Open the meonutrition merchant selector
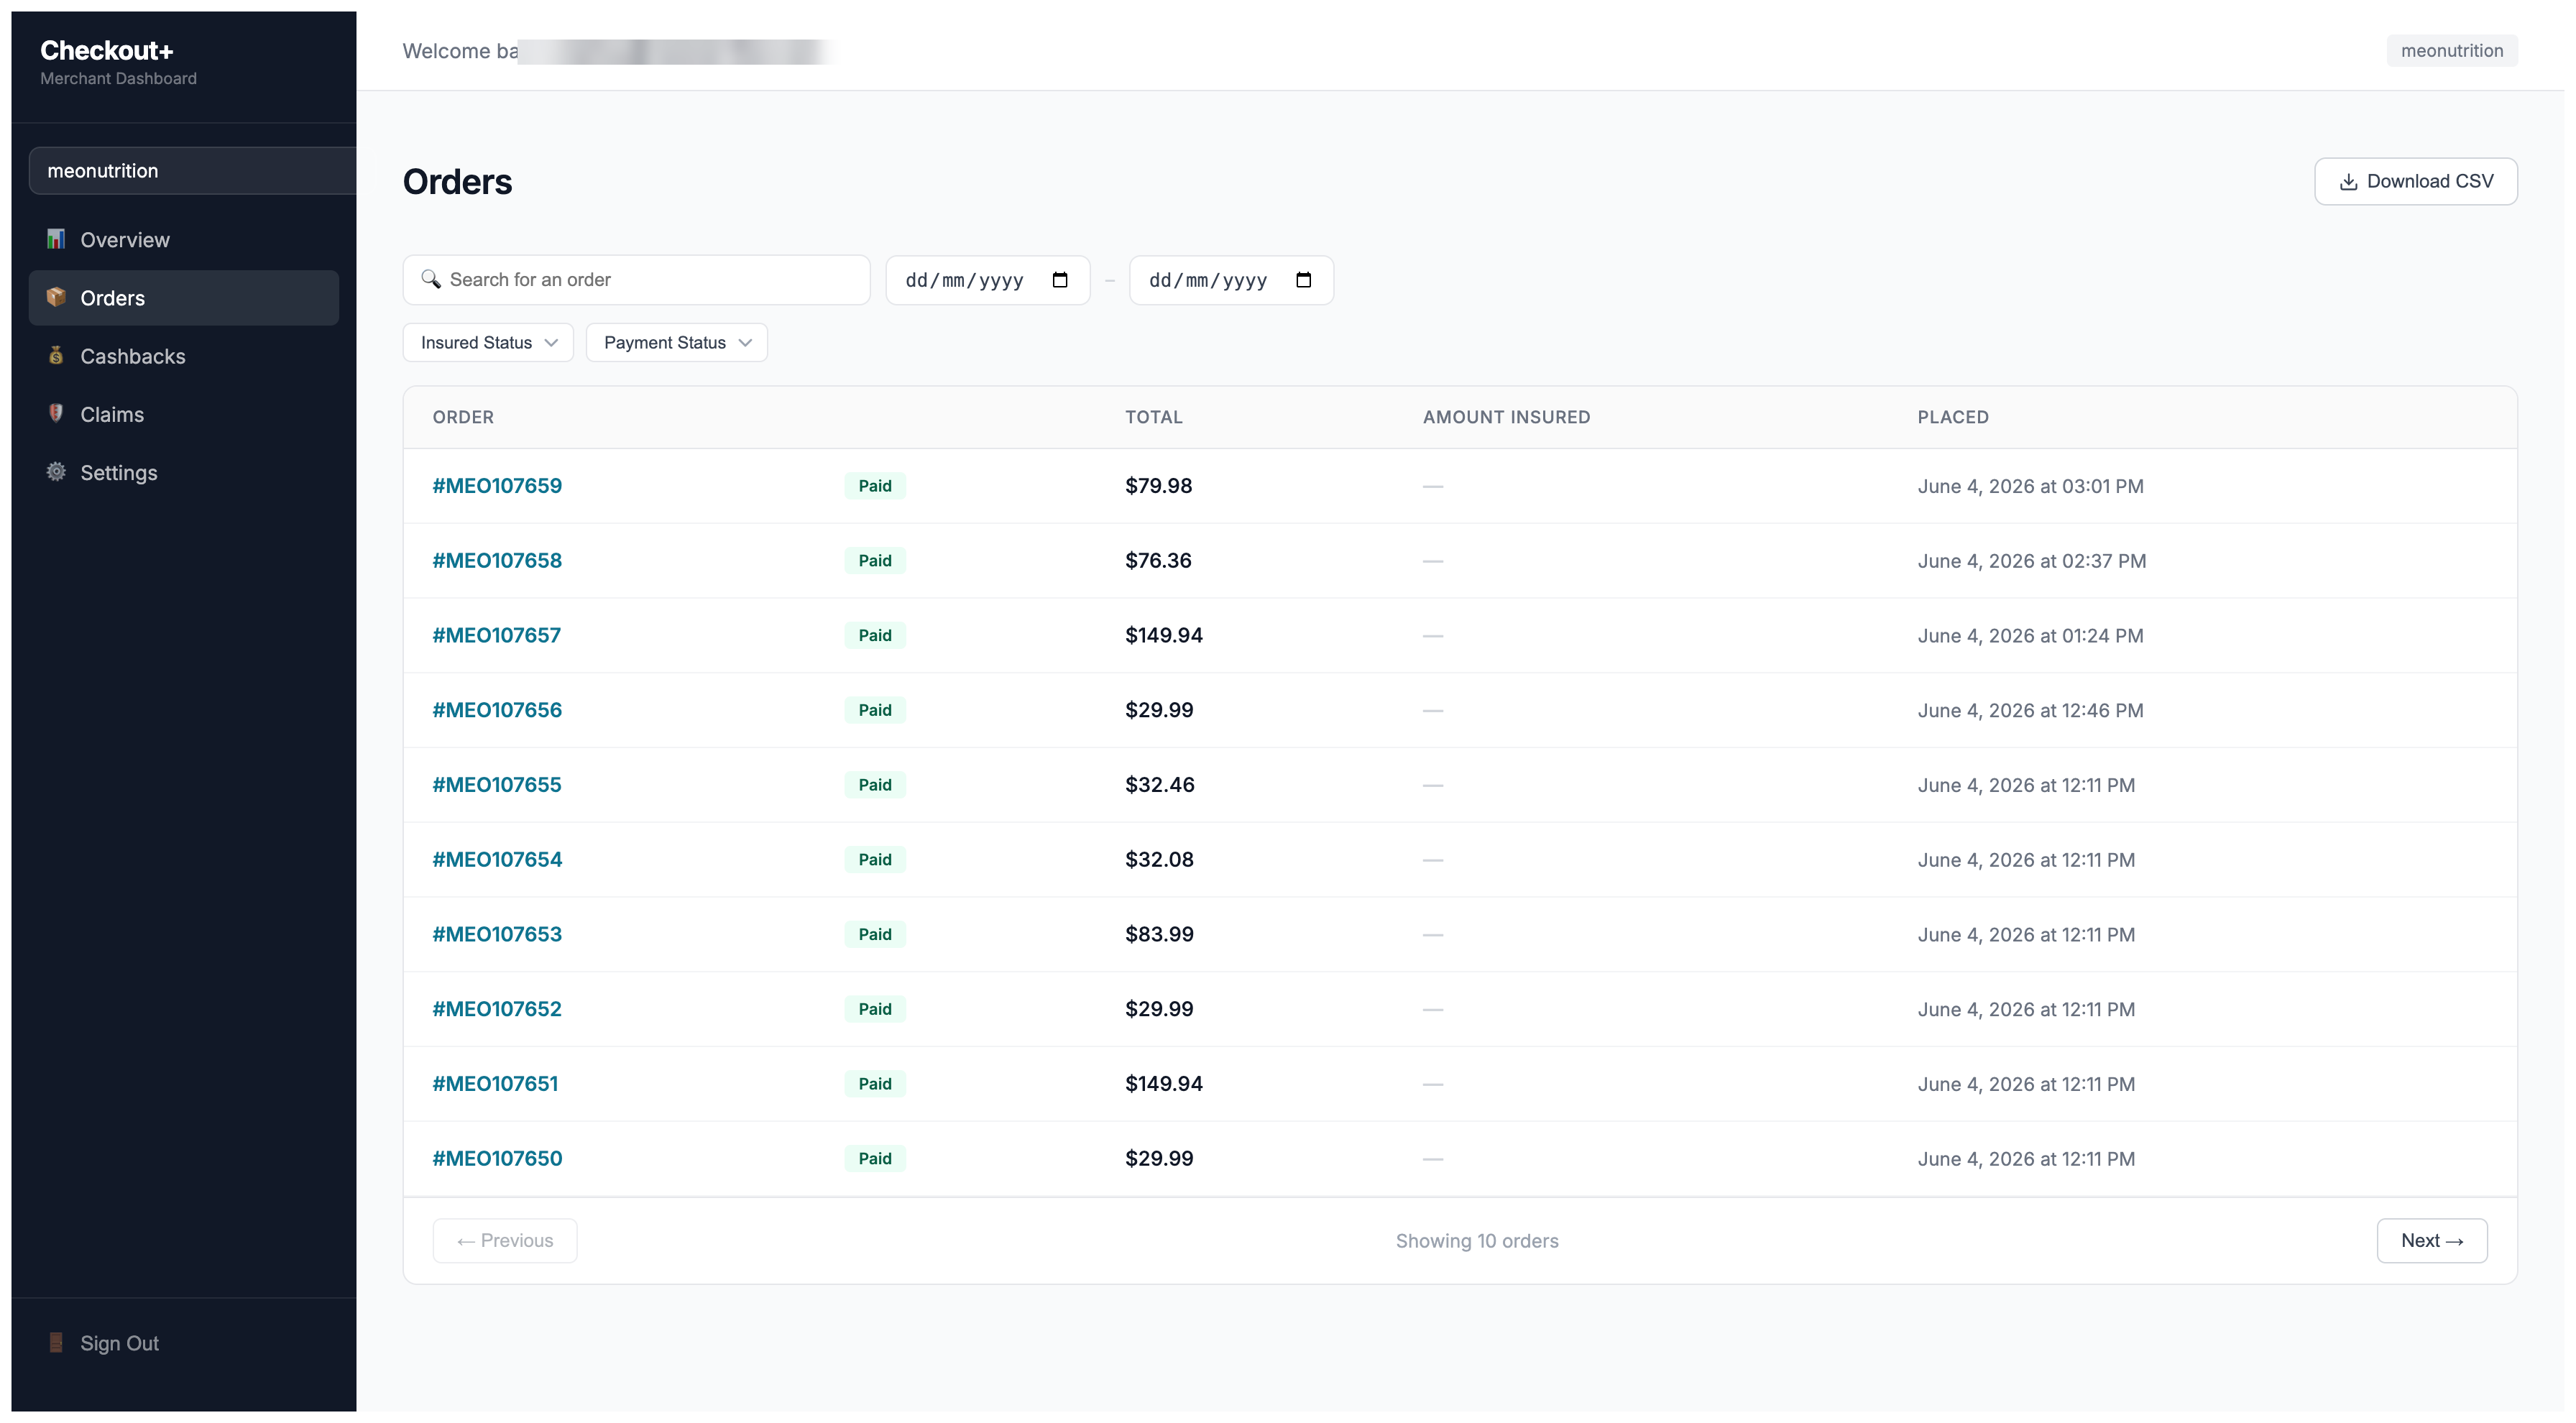The height and width of the screenshot is (1423, 2576). point(192,170)
